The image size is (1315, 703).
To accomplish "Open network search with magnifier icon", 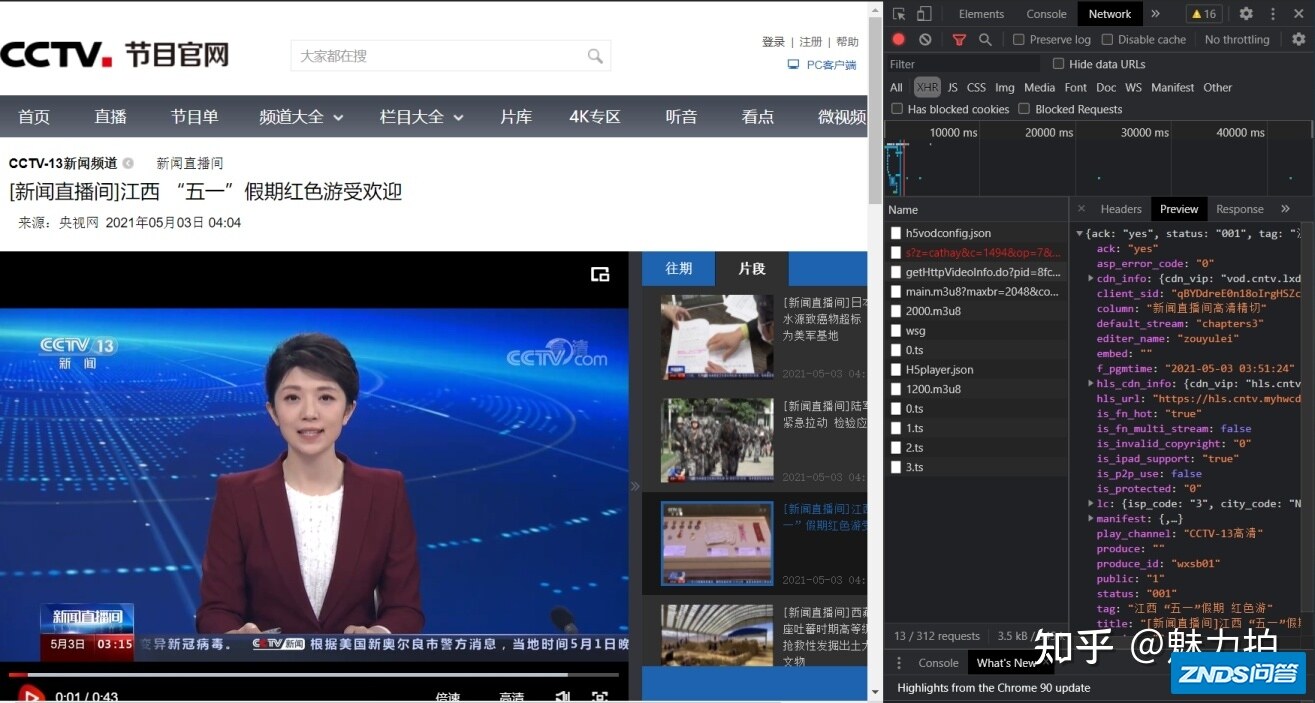I will pos(985,40).
